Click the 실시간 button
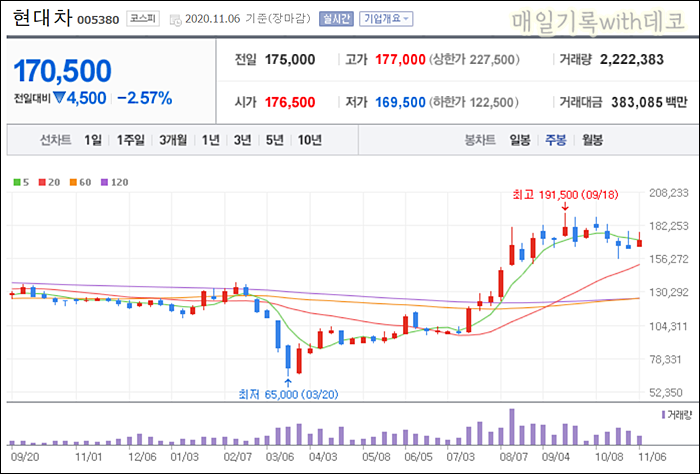700x474 pixels. [336, 19]
